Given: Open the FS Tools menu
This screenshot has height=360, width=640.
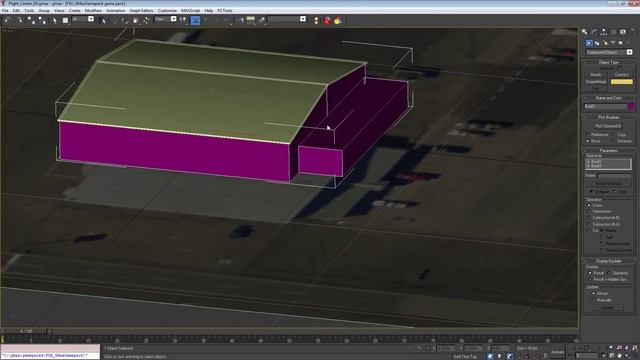Looking at the screenshot, I should tap(225, 11).
